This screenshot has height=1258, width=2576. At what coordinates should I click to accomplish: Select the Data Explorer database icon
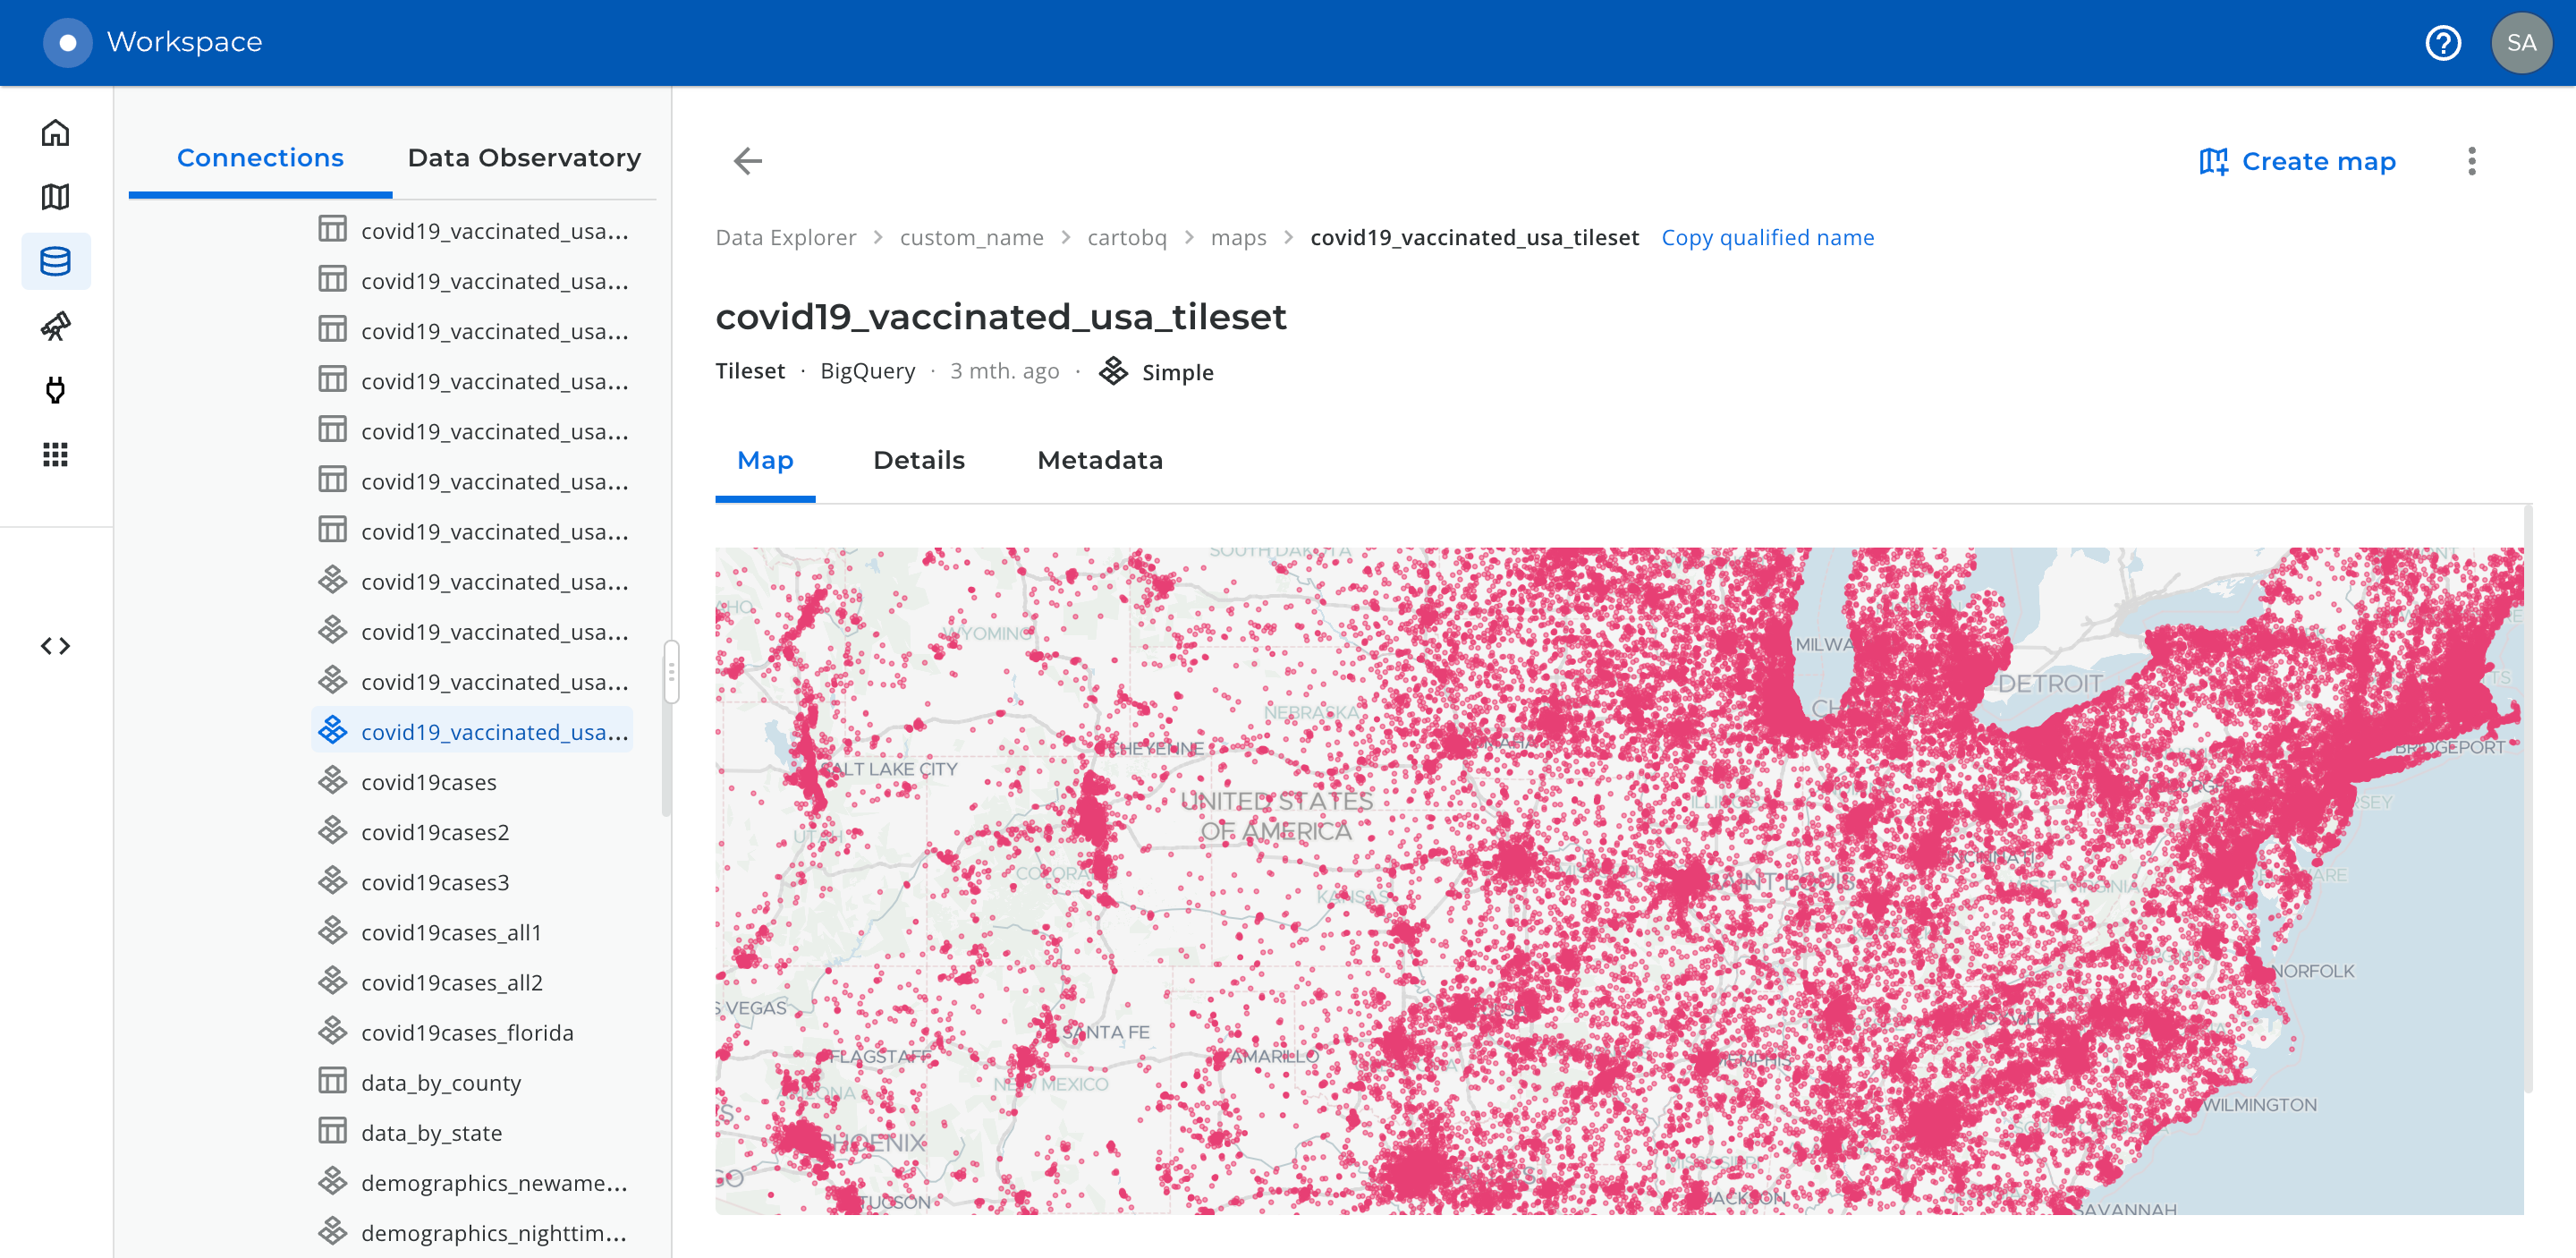coord(56,261)
